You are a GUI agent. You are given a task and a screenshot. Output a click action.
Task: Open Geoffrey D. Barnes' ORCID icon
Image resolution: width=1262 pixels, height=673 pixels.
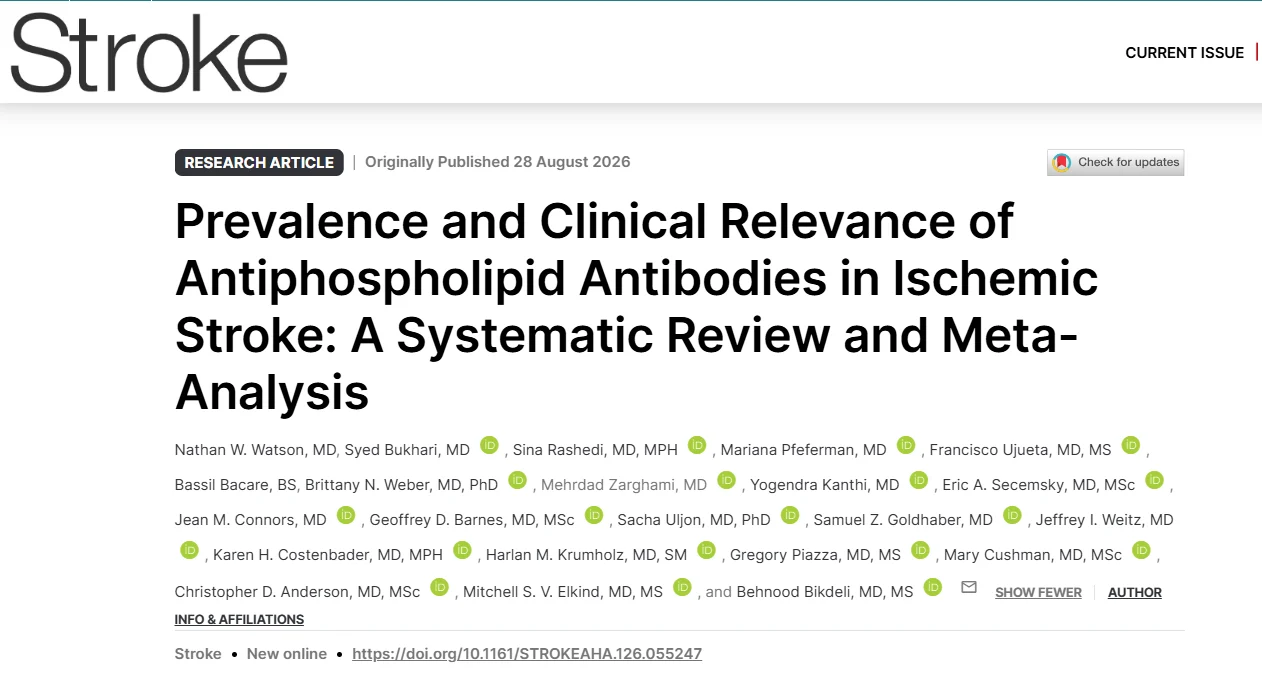coord(594,515)
